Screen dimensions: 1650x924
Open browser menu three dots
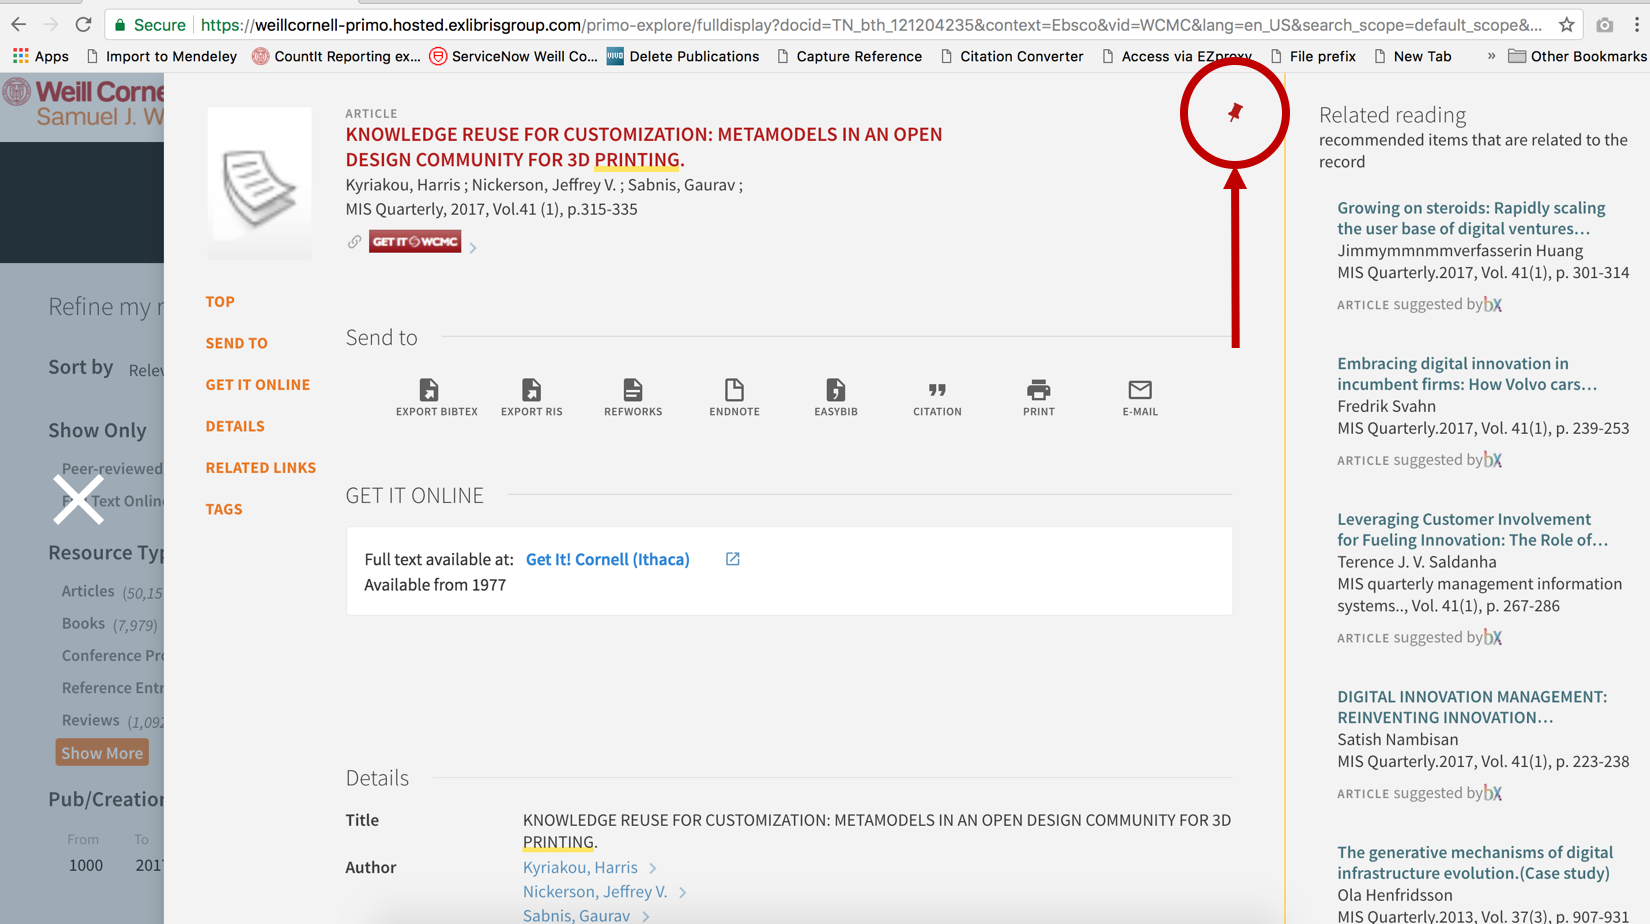tap(1637, 25)
